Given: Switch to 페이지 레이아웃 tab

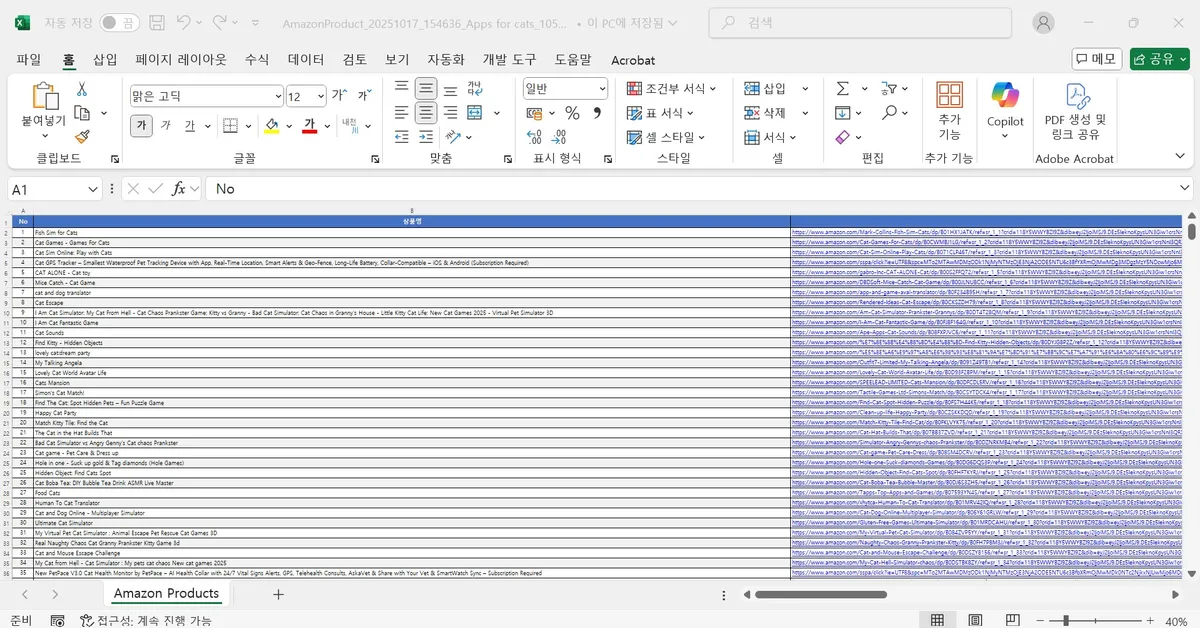Looking at the screenshot, I should pos(181,59).
